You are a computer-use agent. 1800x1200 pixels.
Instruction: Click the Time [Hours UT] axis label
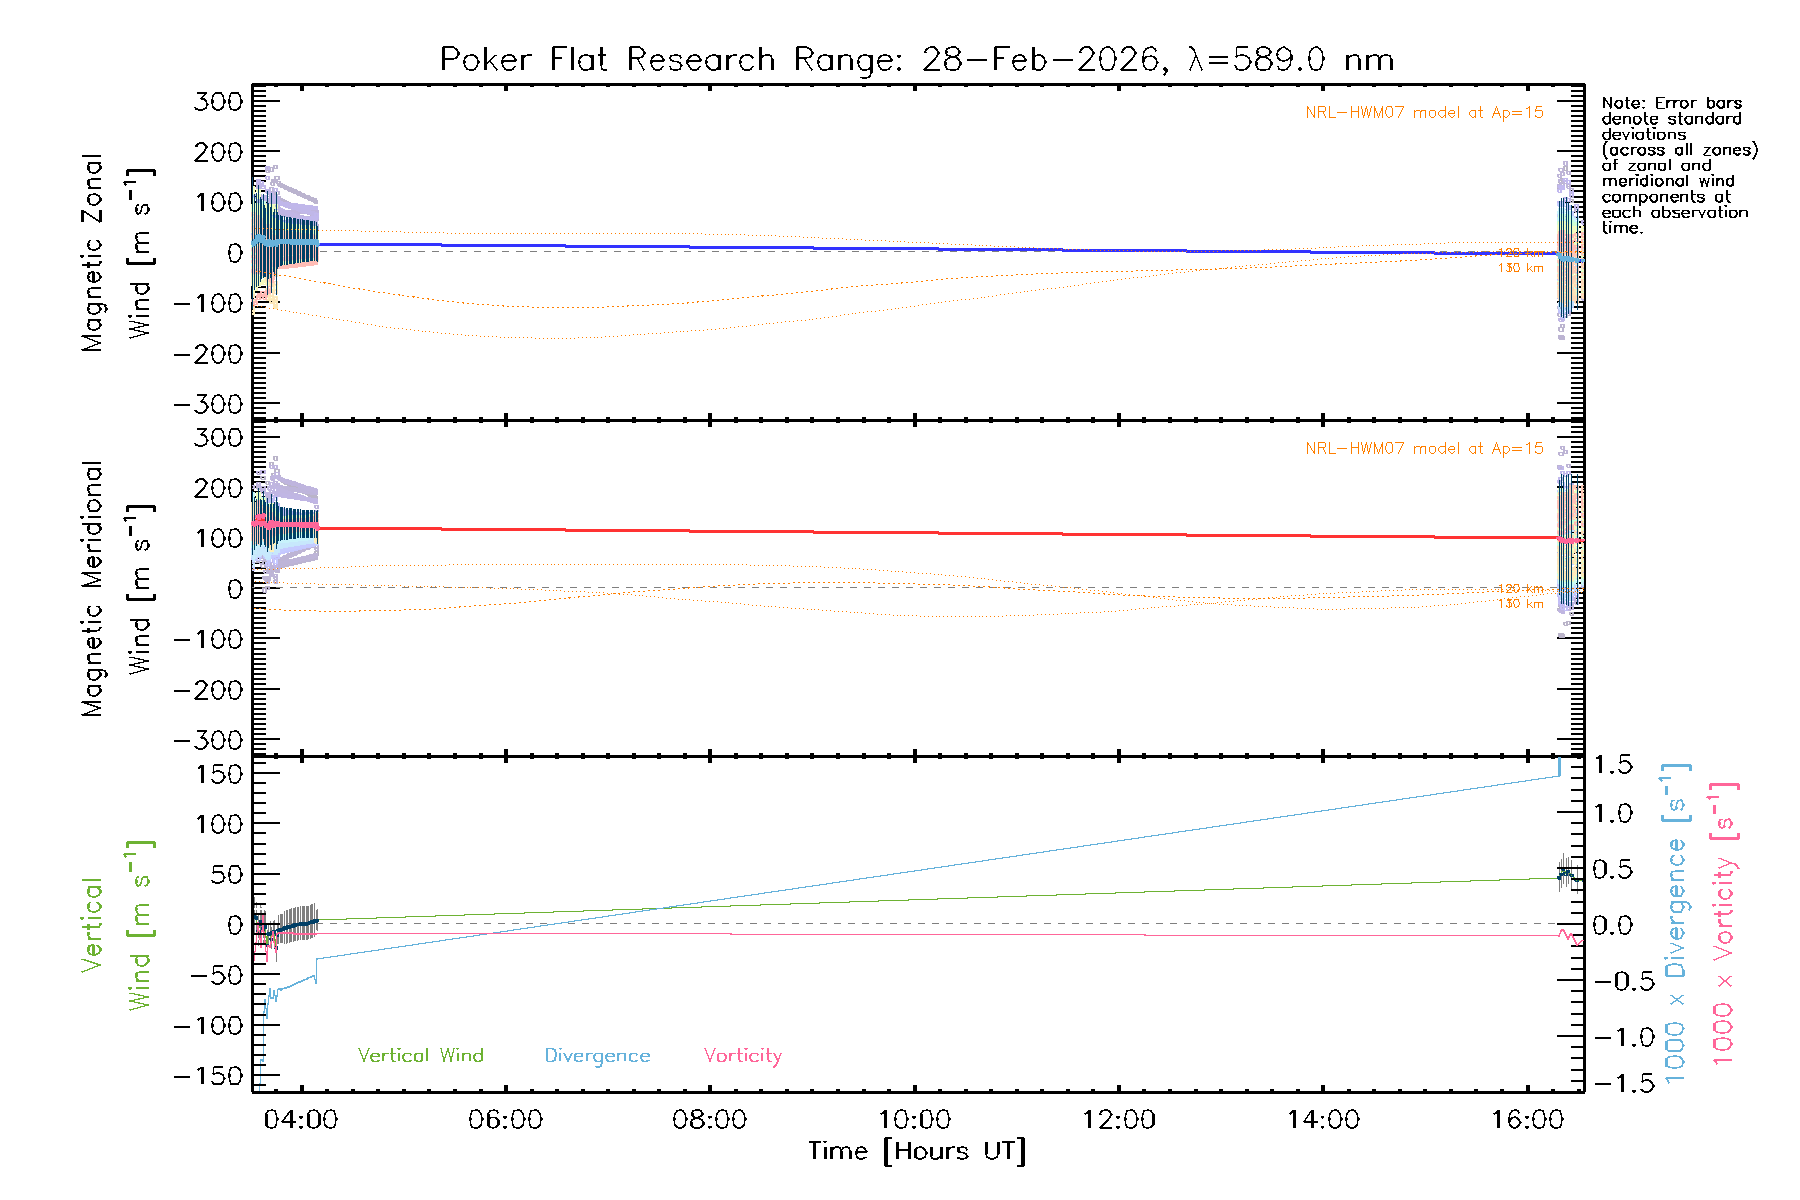[917, 1152]
